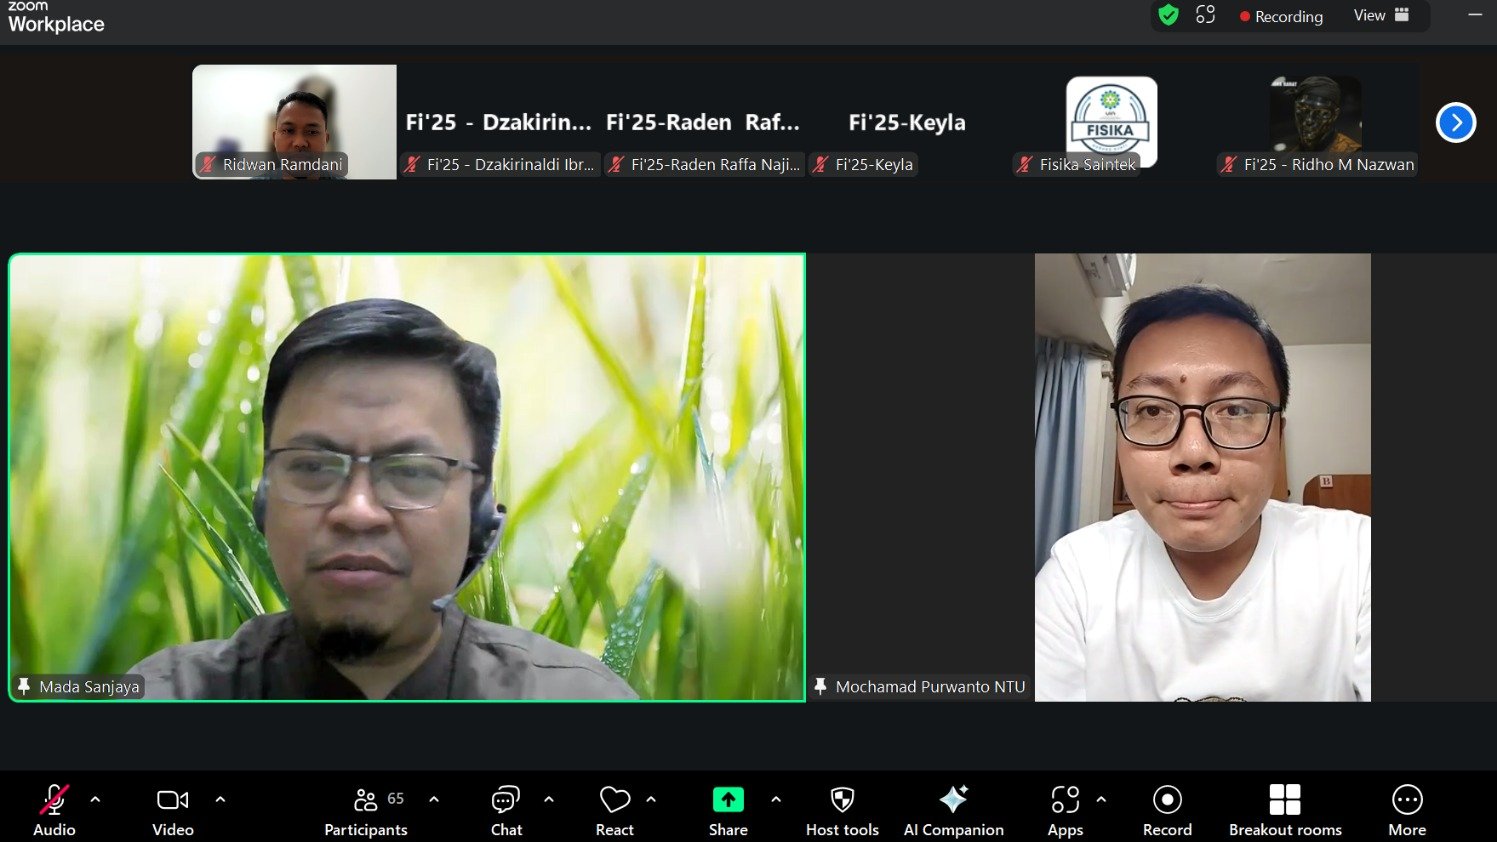Launch the AI Companion

[x=953, y=801]
